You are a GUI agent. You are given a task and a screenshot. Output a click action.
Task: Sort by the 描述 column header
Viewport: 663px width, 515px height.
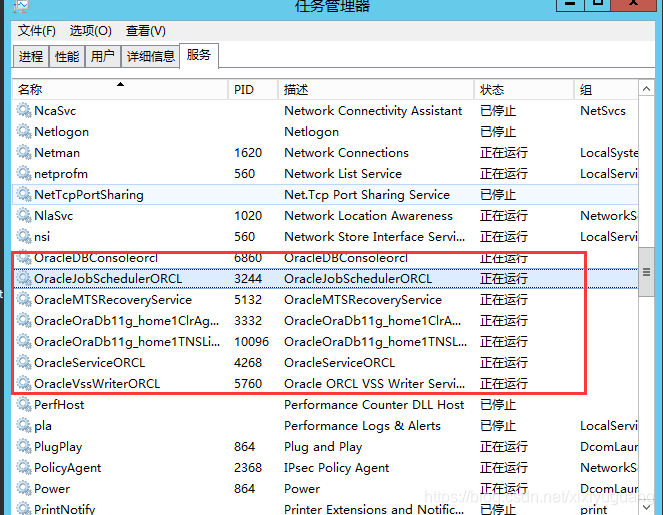click(x=376, y=90)
